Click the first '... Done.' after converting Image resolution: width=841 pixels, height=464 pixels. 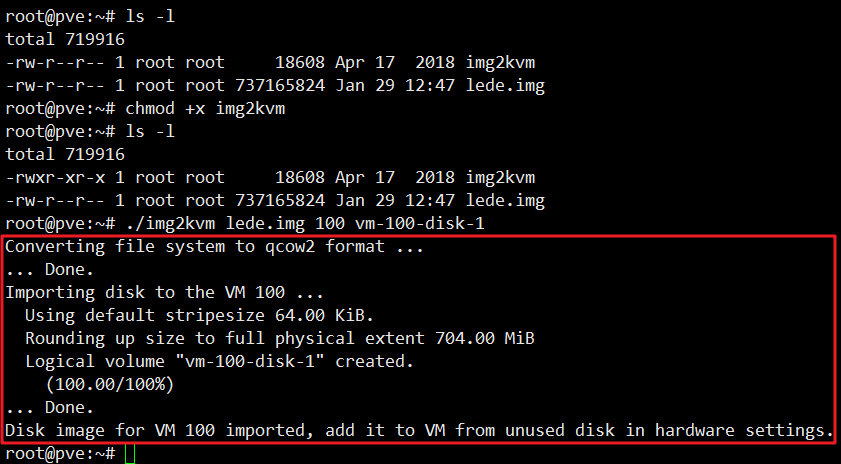pyautogui.click(x=49, y=270)
